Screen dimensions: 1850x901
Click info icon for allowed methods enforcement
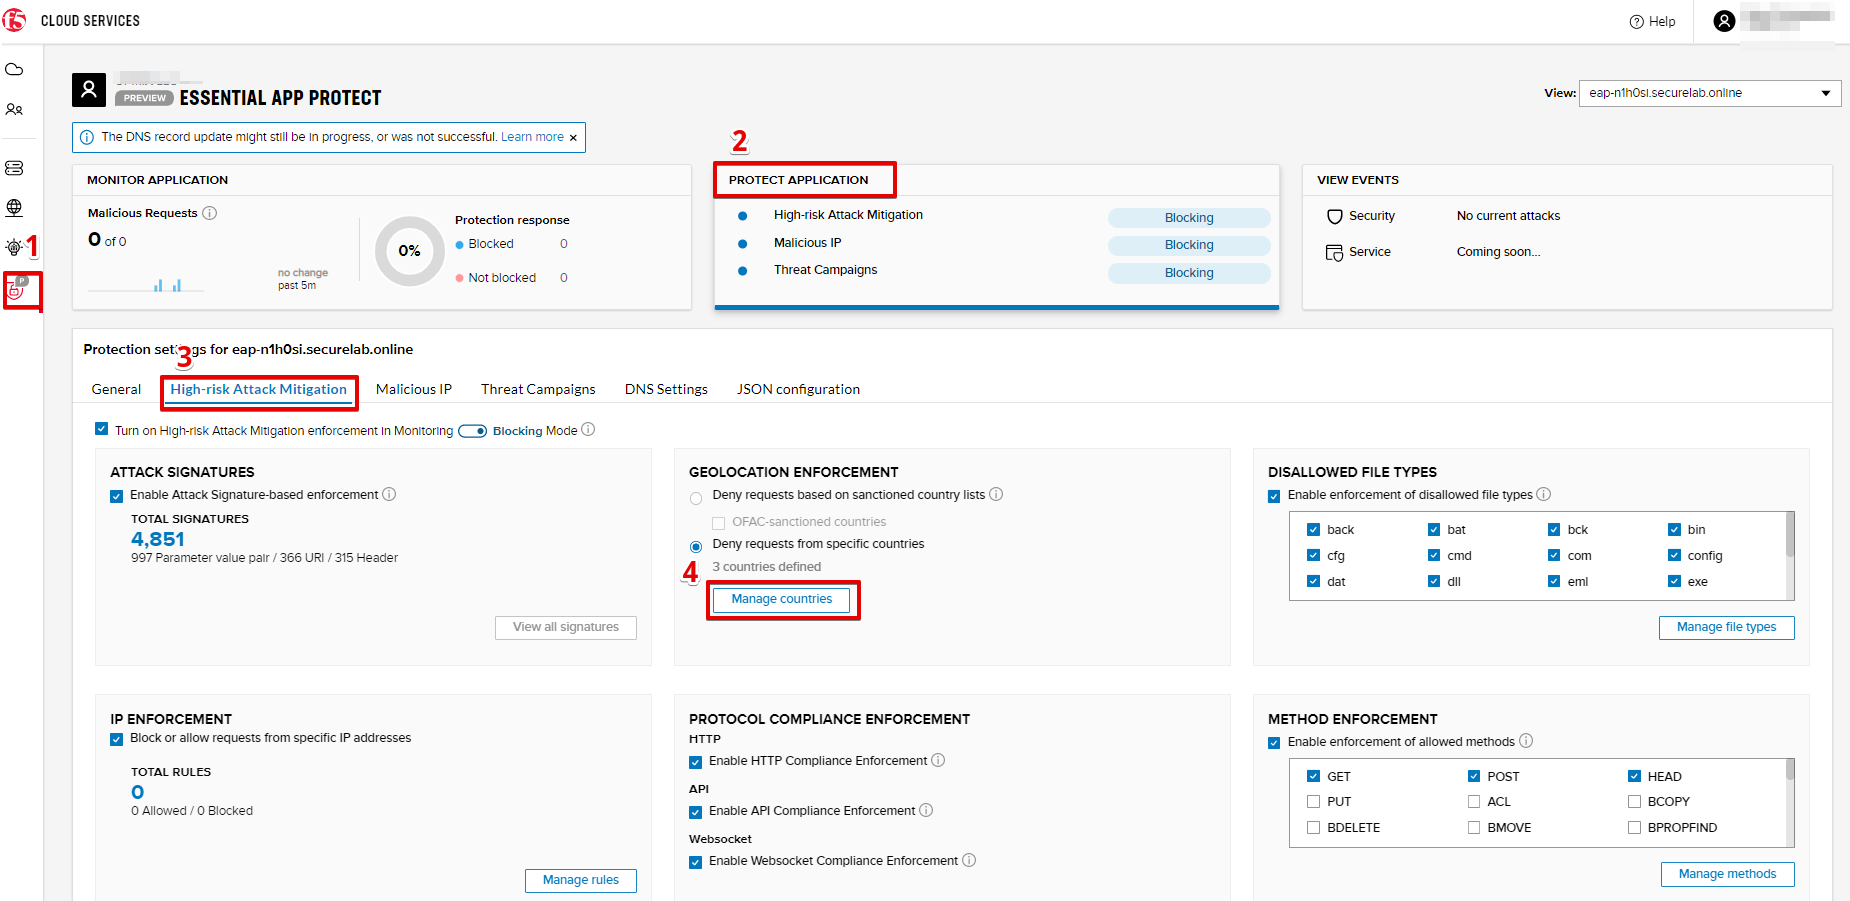coord(1526,741)
